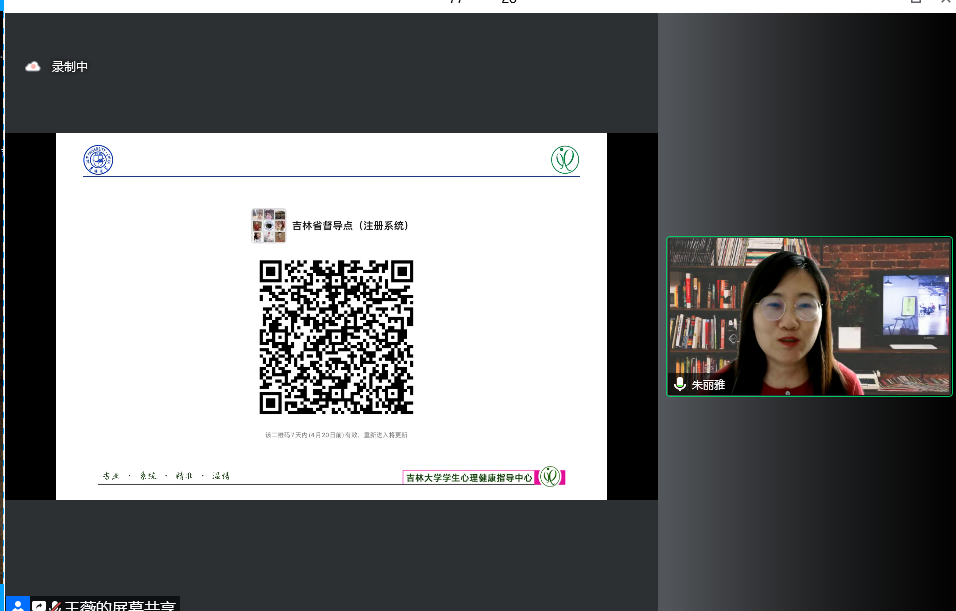This screenshot has width=956, height=611.
Task: Click the 王薇的屏幕共享 label
Action: tap(120, 605)
